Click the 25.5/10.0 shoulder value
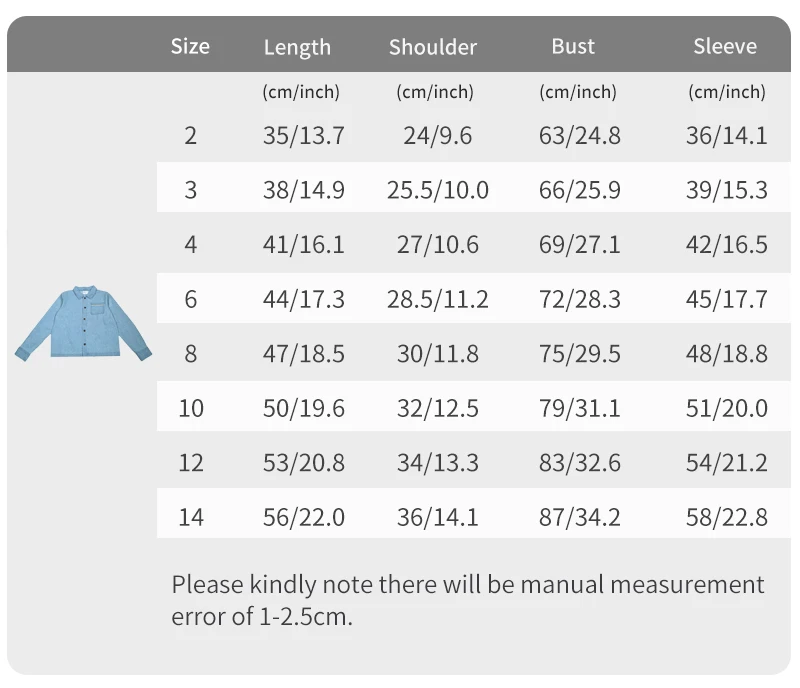This screenshot has height=688, width=800. point(438,190)
